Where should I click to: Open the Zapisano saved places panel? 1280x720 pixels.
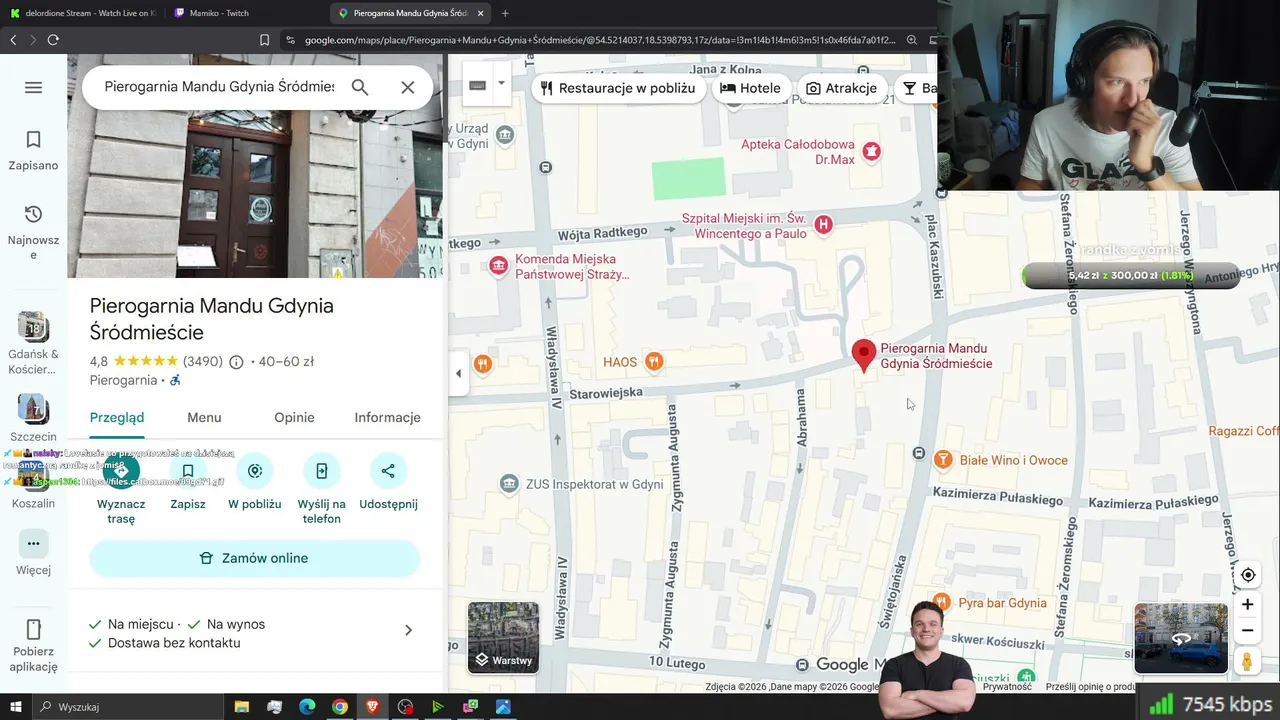click(33, 150)
